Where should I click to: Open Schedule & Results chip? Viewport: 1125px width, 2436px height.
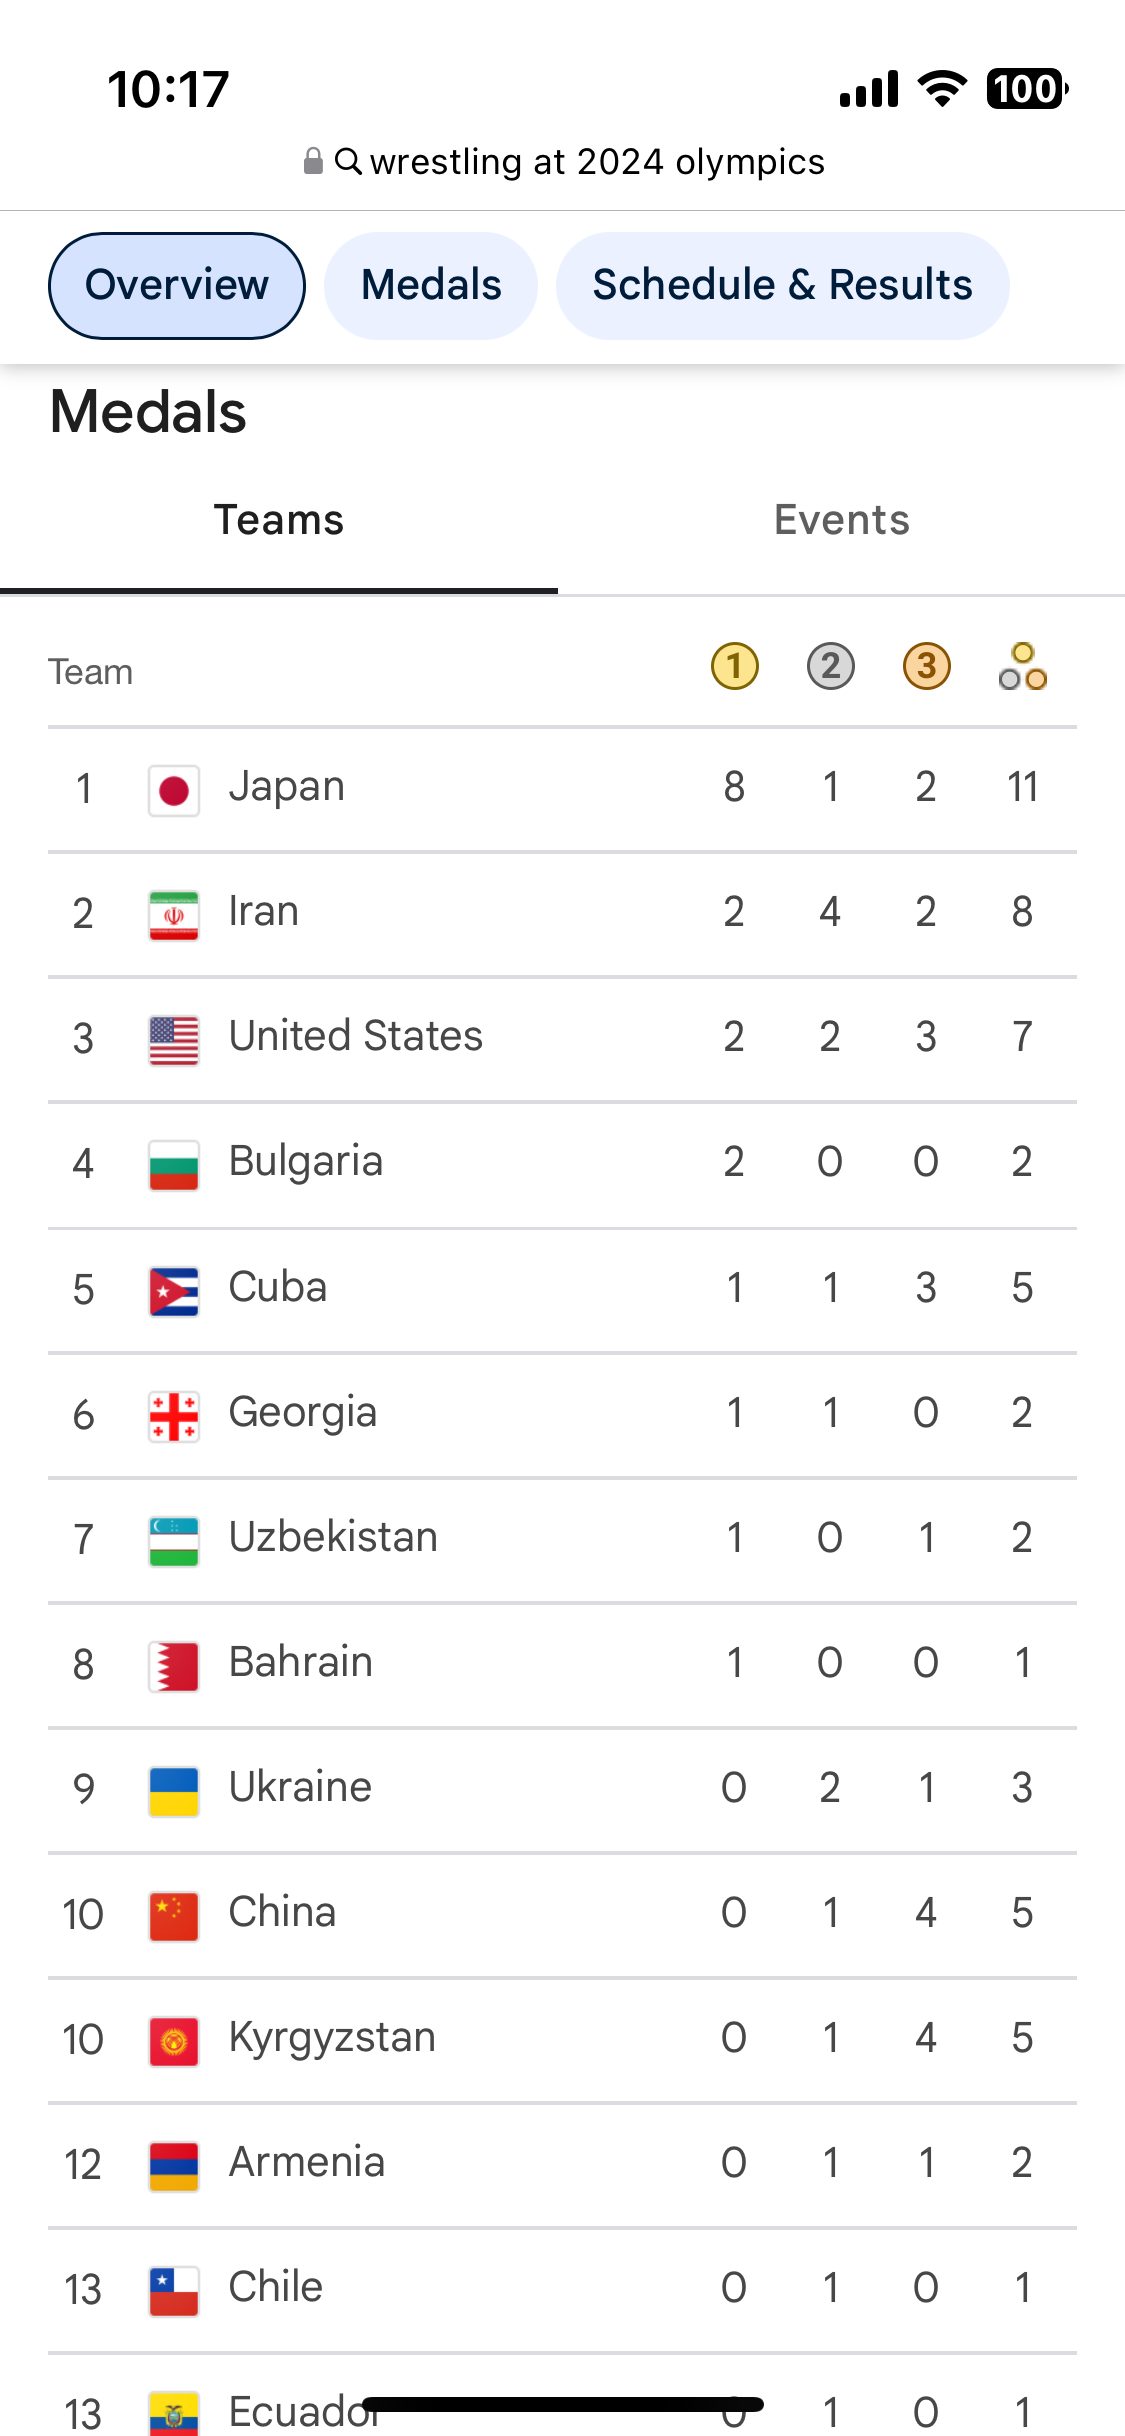tap(782, 286)
